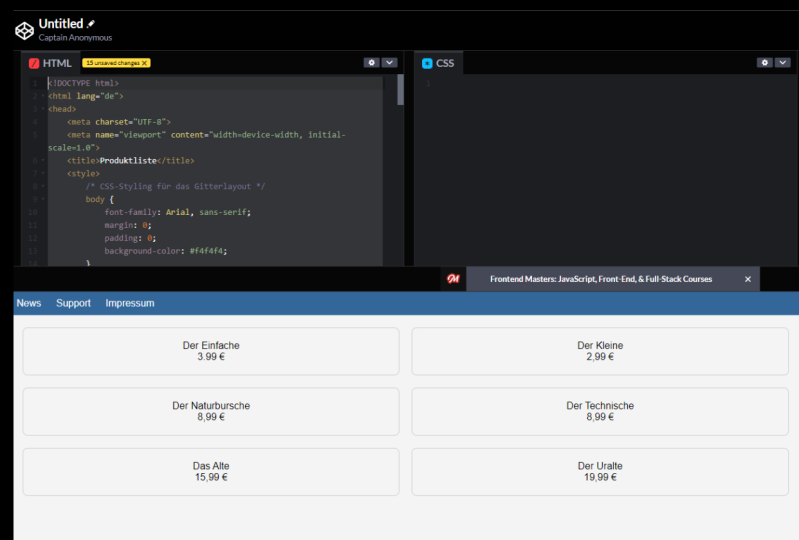Screen dimensions: 799x540
Task: Click the meta charset UTF-8 code line
Action: 119,122
